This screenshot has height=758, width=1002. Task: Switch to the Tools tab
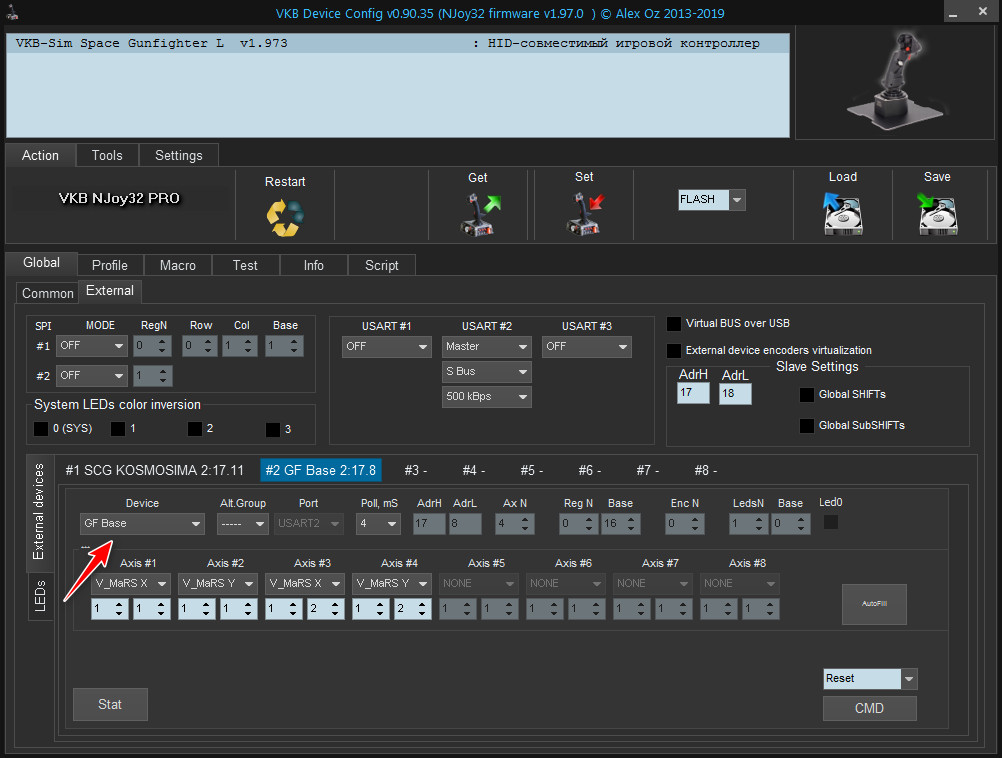click(107, 155)
